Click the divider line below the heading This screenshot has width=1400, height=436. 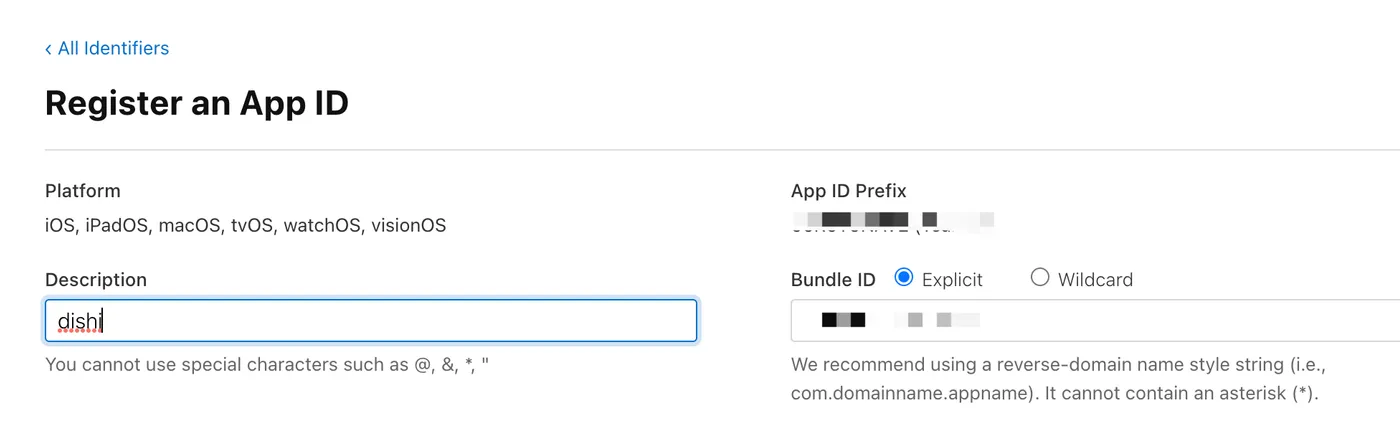(x=700, y=150)
